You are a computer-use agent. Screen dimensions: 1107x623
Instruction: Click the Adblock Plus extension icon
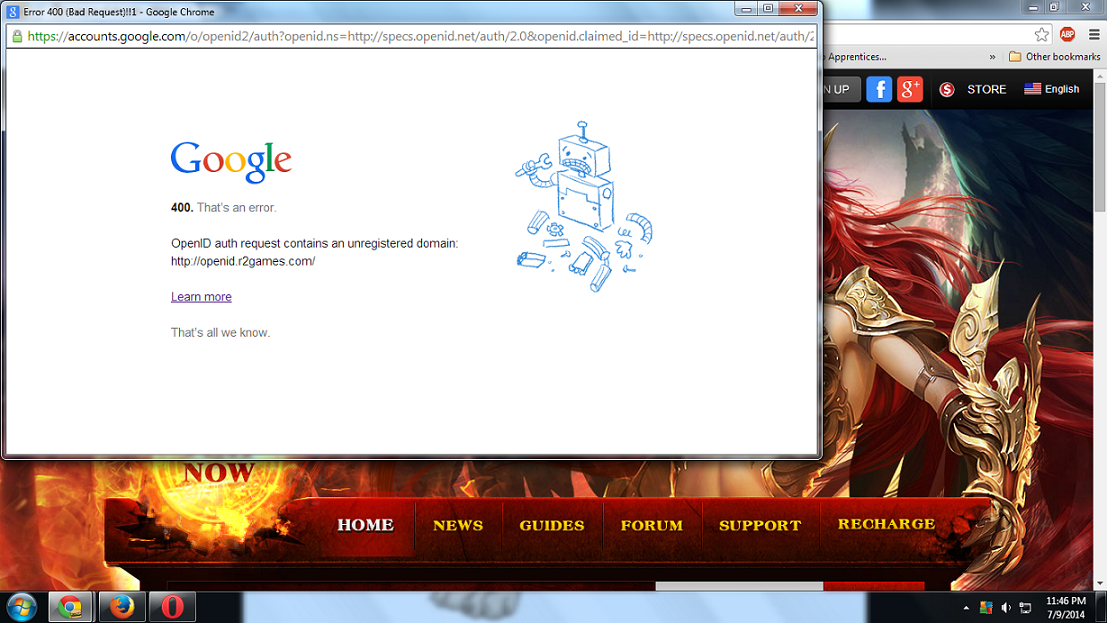coord(1067,34)
